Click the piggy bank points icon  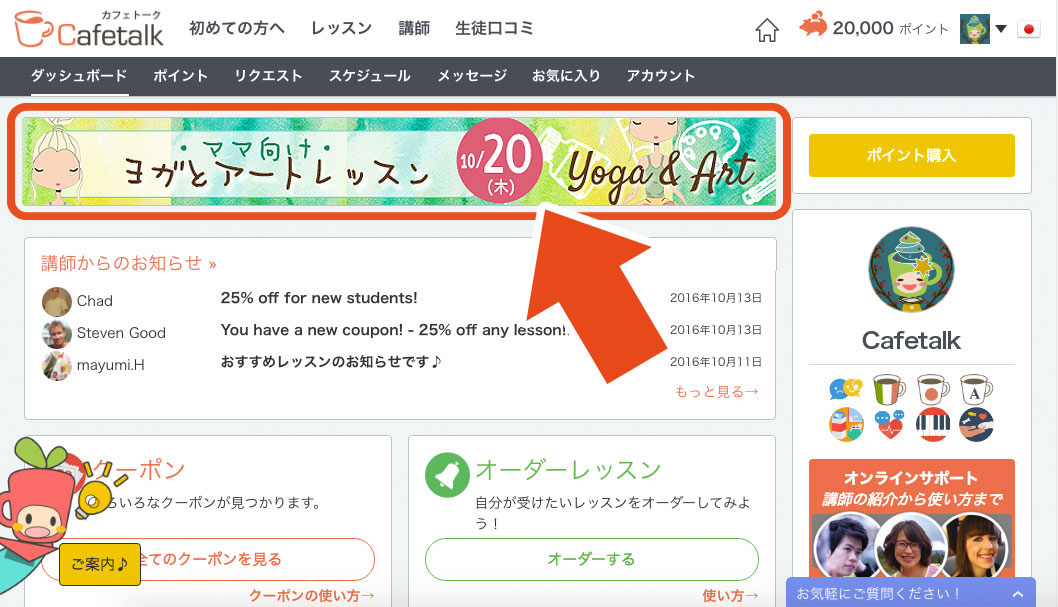(813, 24)
